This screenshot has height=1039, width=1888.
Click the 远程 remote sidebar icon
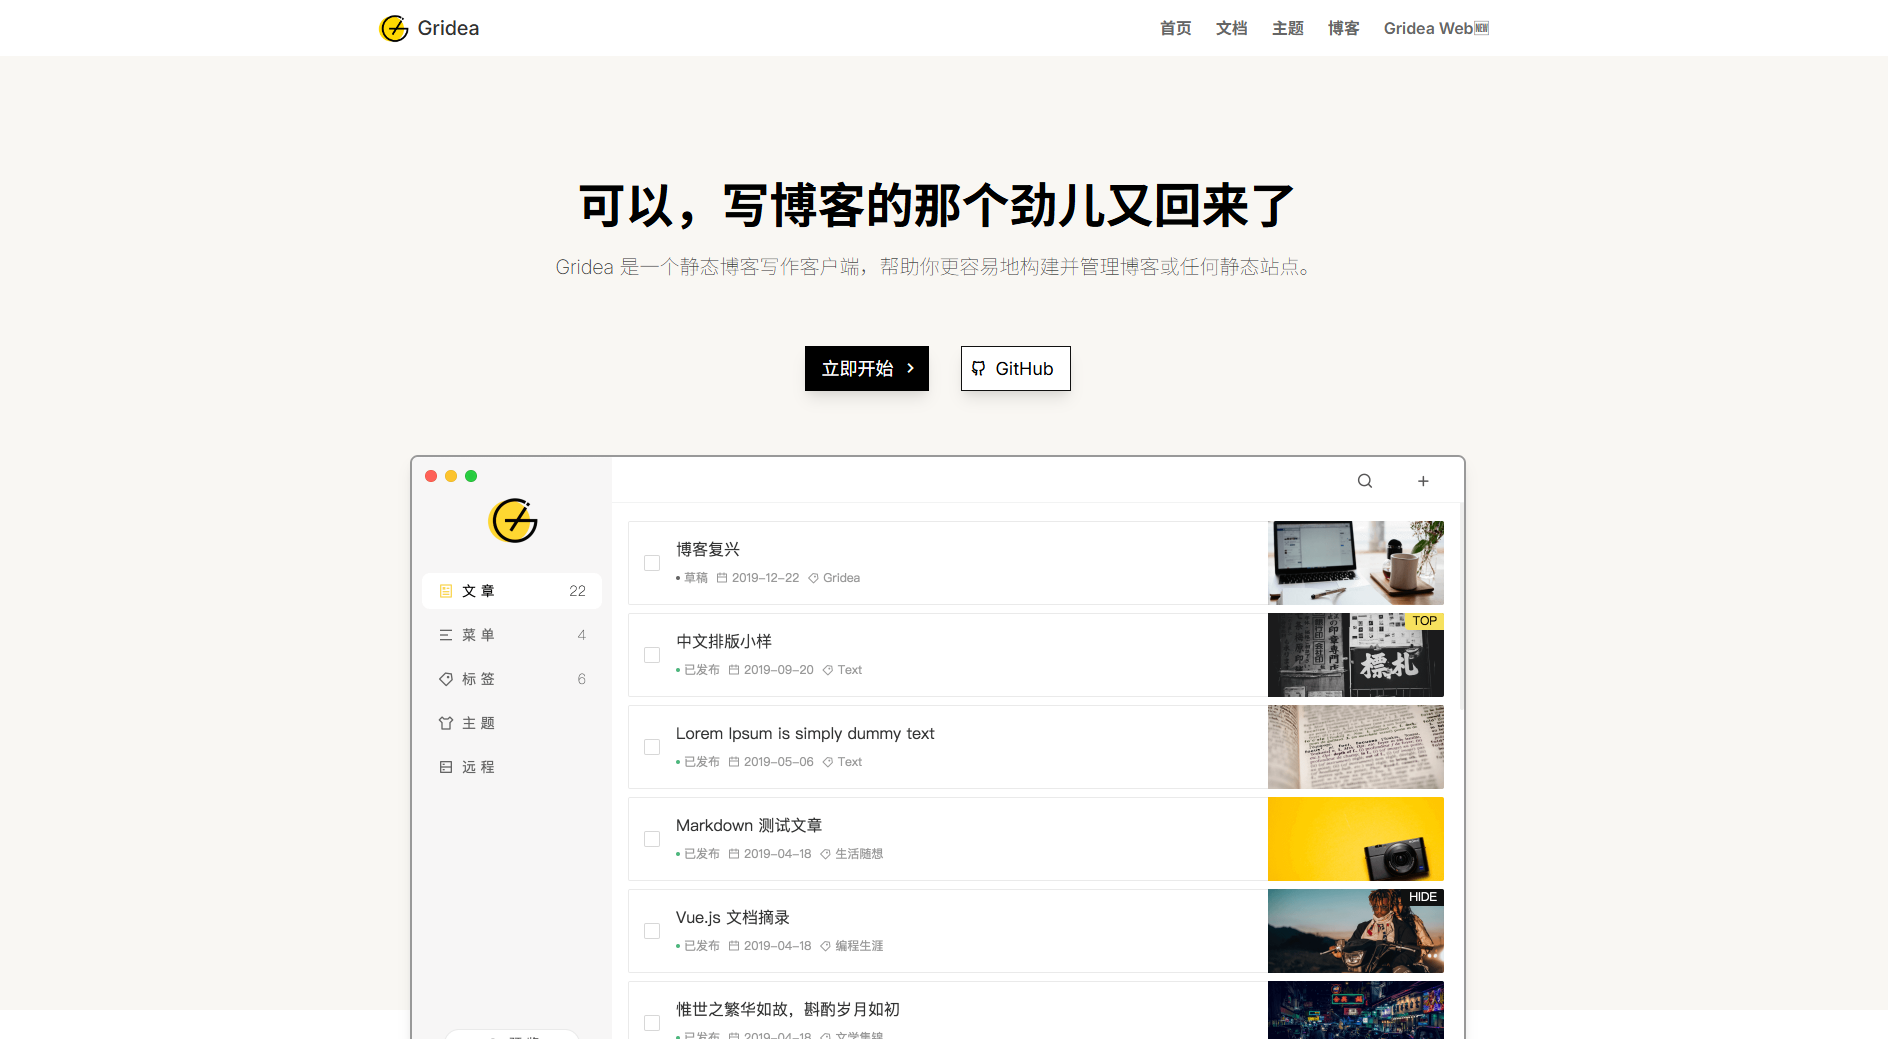(x=446, y=767)
